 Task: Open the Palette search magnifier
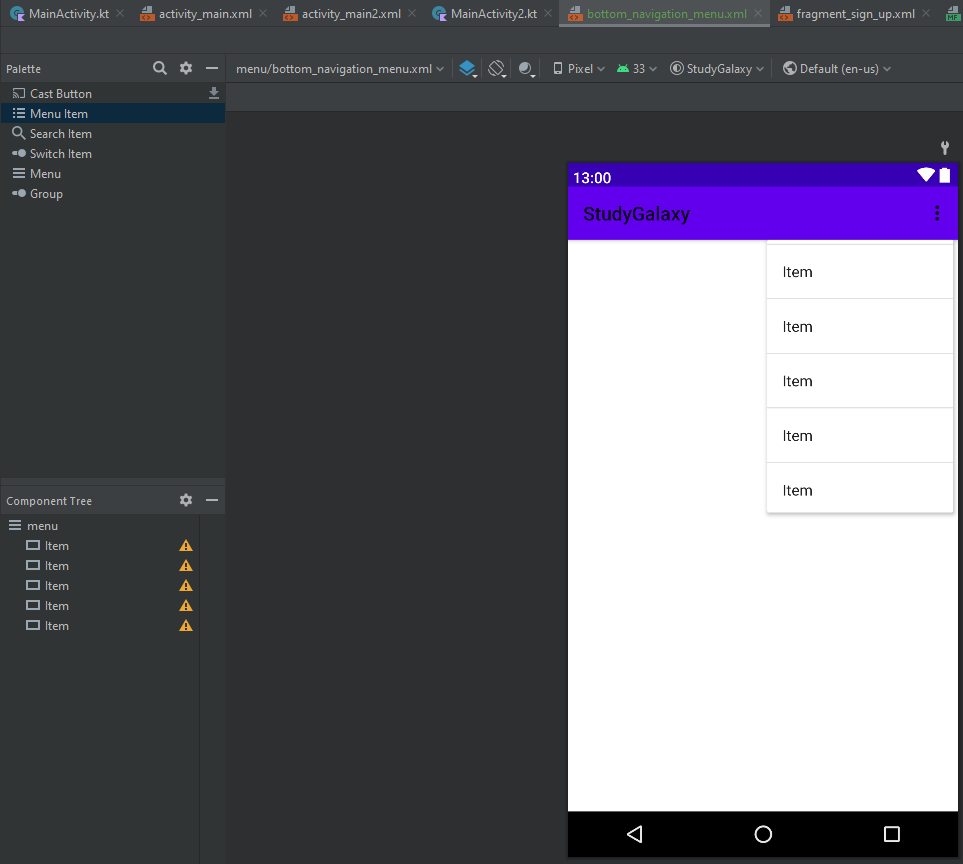coord(159,68)
